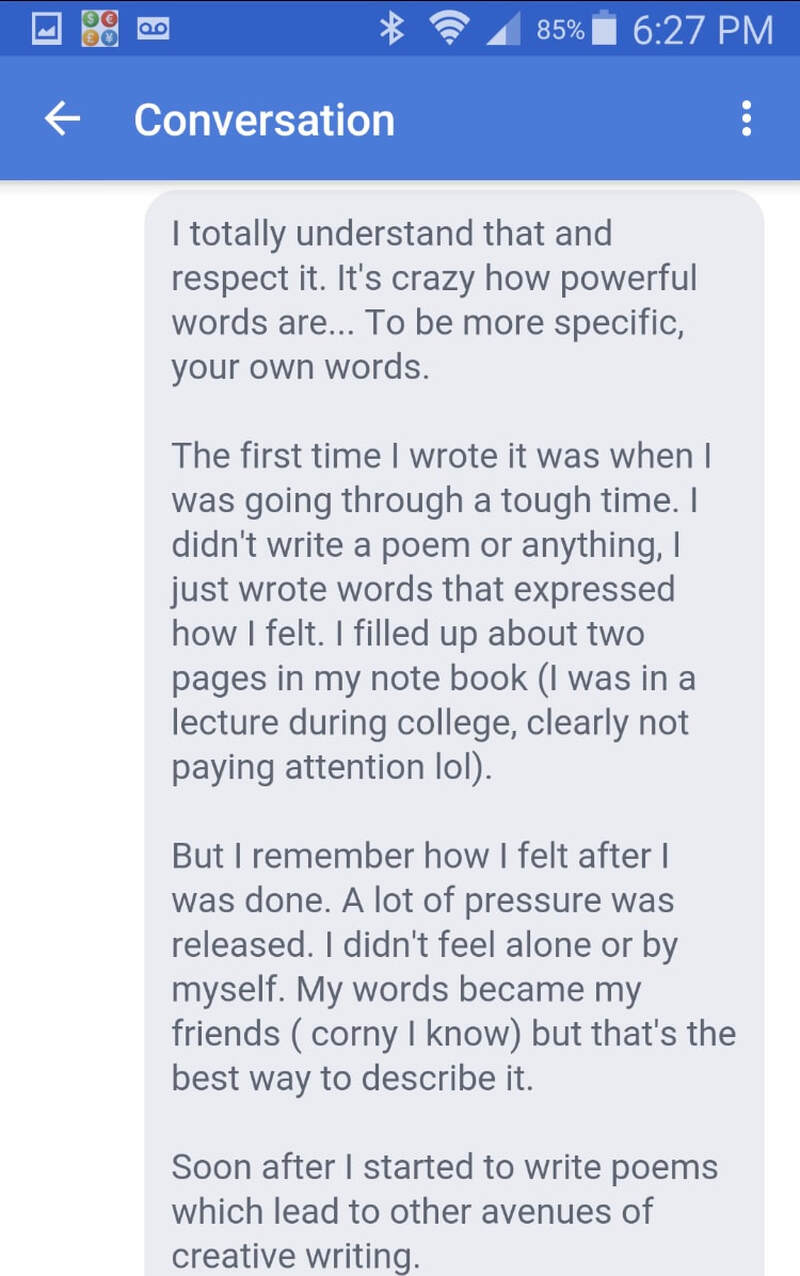Tap the "paying attention lol" line
The height and width of the screenshot is (1276, 800).
(x=332, y=767)
